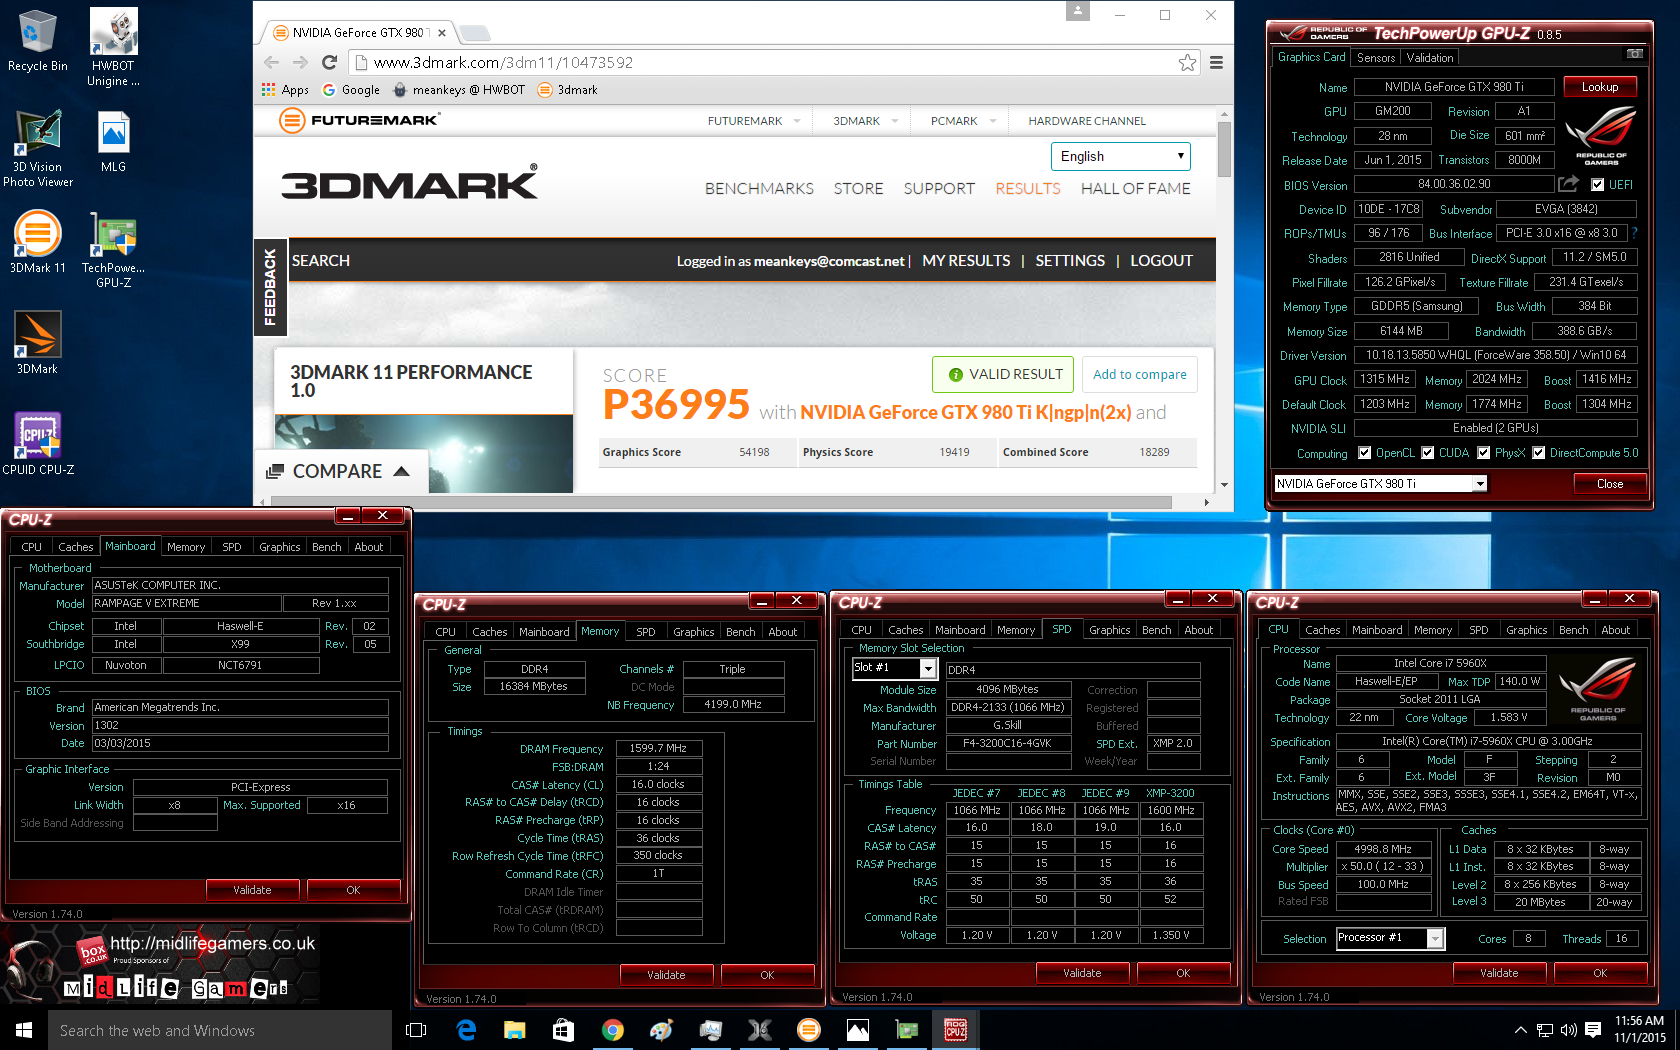Open the Windows Start button
The image size is (1680, 1050).
(24, 1030)
